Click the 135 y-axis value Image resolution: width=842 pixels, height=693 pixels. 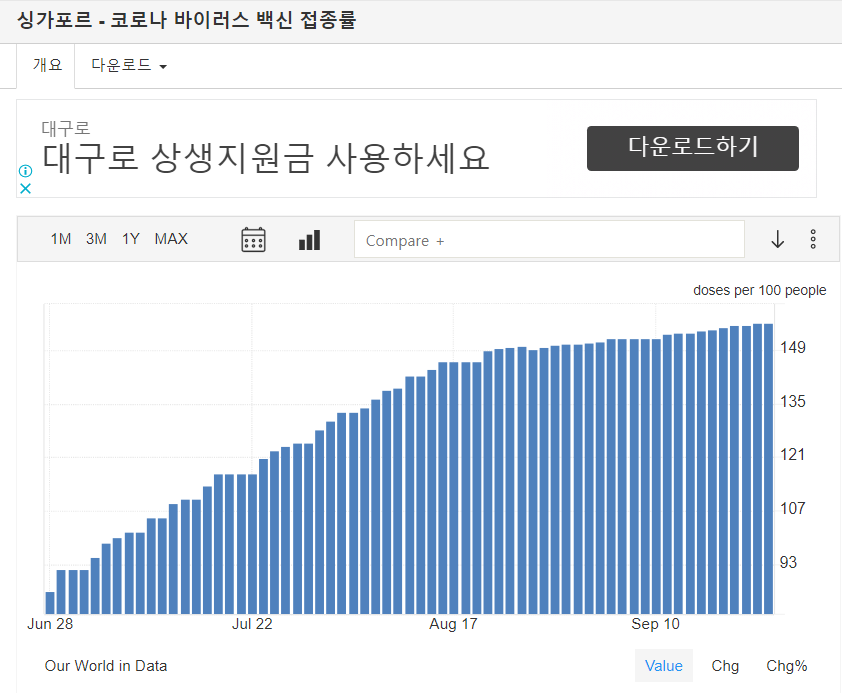pos(793,401)
